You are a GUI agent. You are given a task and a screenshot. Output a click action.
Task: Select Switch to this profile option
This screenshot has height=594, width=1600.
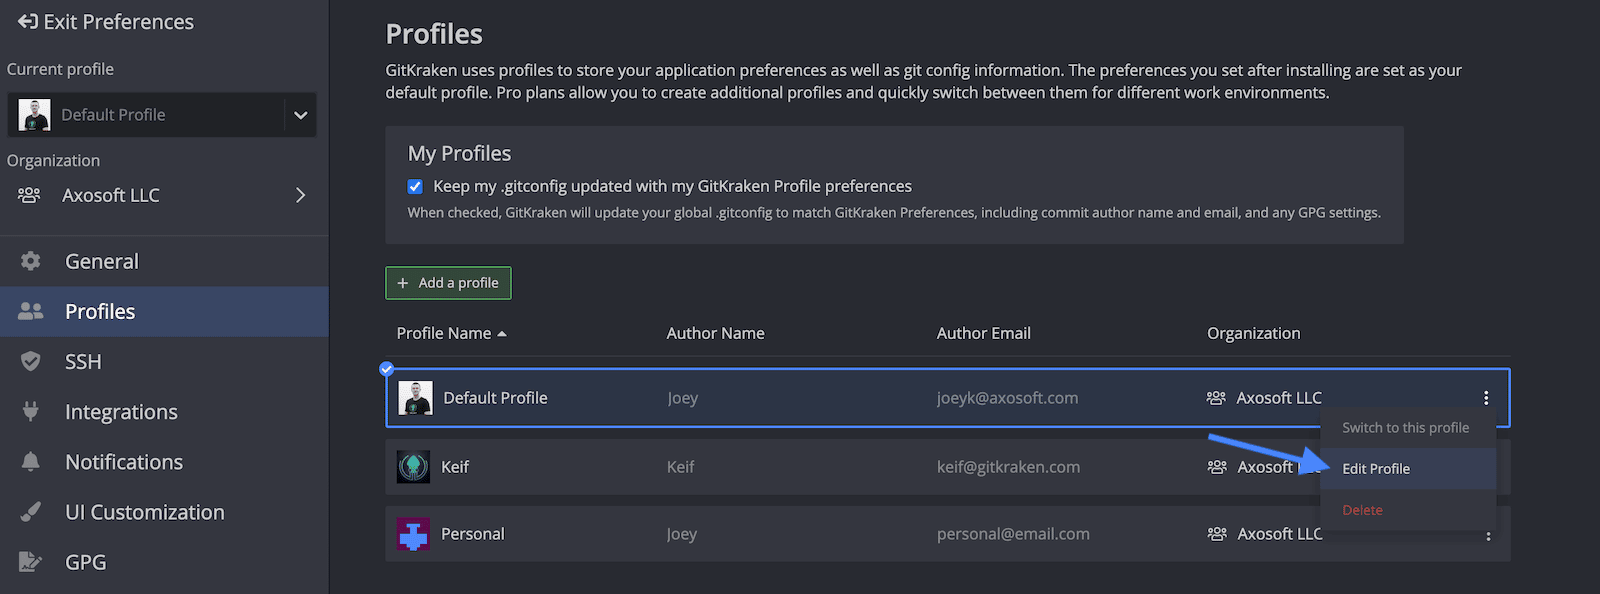click(x=1405, y=428)
